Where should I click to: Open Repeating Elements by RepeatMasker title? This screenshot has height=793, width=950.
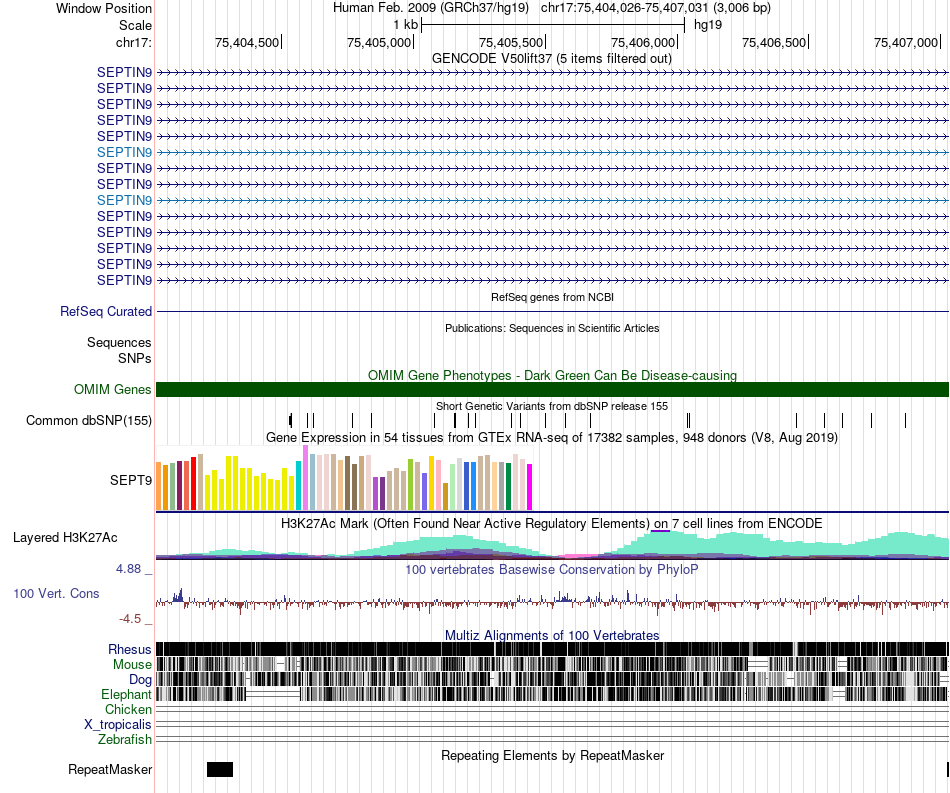point(552,755)
